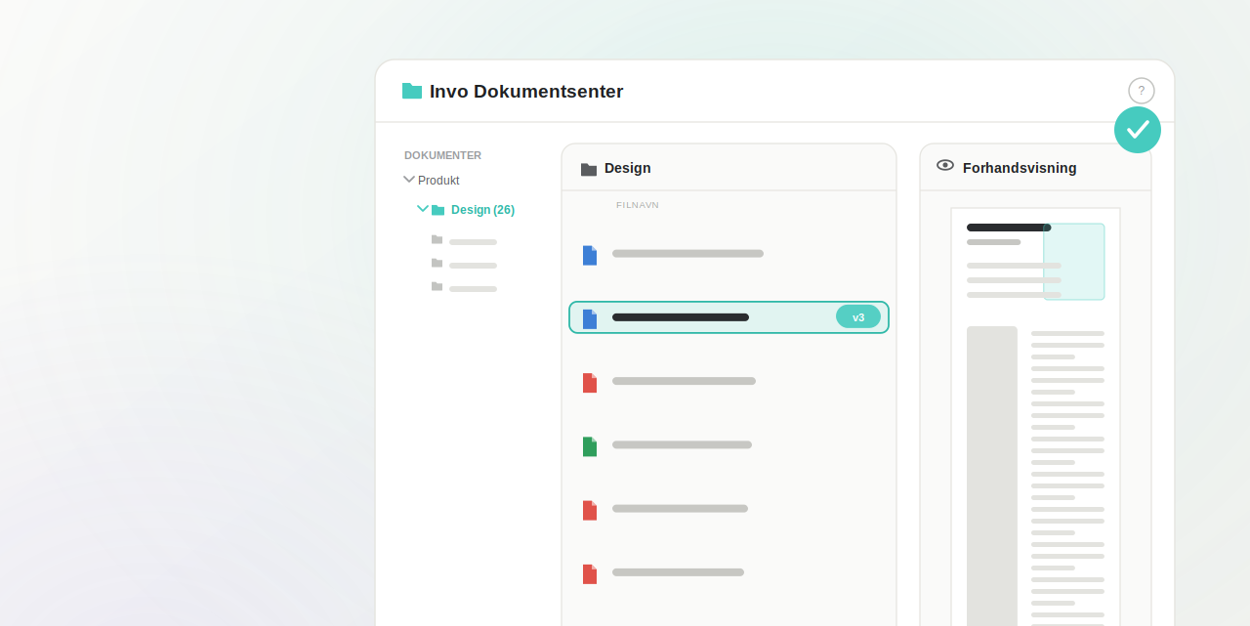Click the Invo Dokumentsenter title
Image resolution: width=1250 pixels, height=626 pixels.
[x=526, y=92]
